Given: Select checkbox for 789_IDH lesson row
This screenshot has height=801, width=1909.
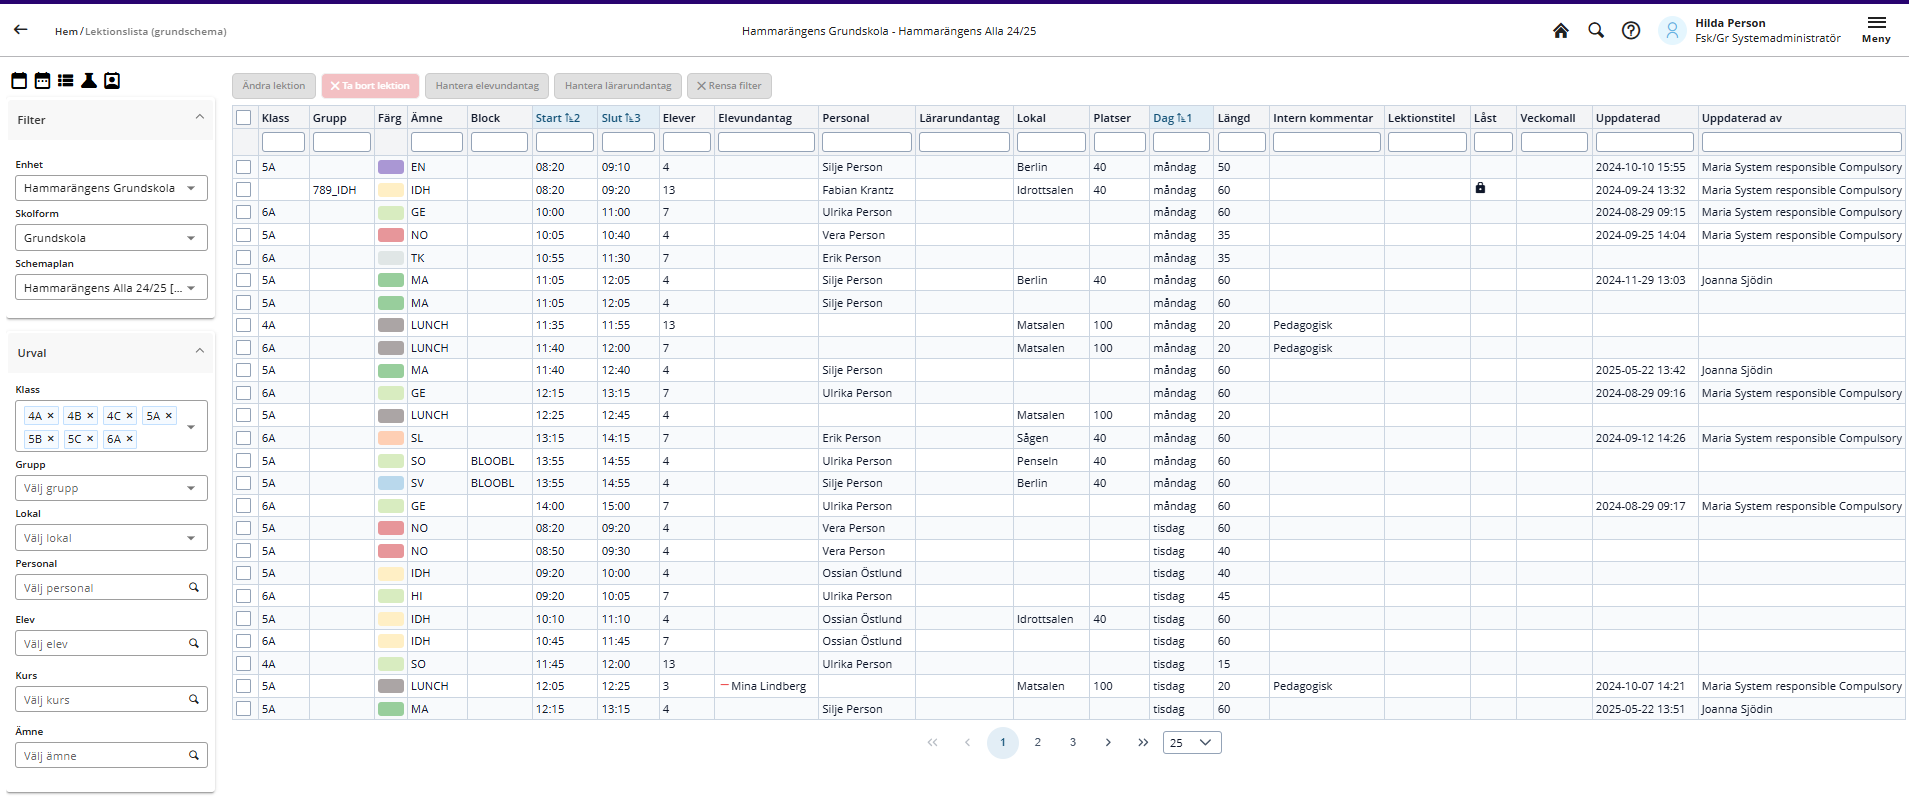Looking at the screenshot, I should [244, 190].
